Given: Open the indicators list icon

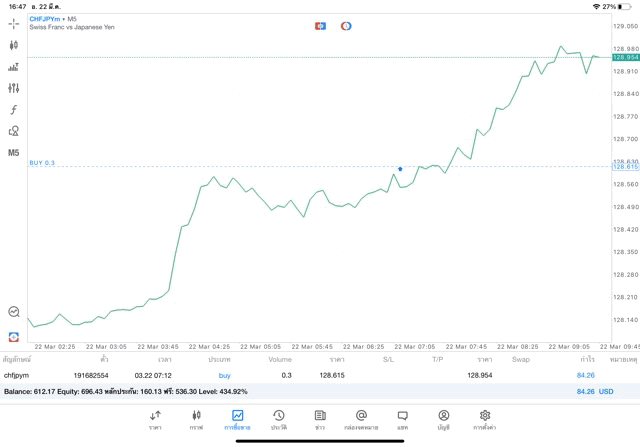Looking at the screenshot, I should tap(14, 67).
